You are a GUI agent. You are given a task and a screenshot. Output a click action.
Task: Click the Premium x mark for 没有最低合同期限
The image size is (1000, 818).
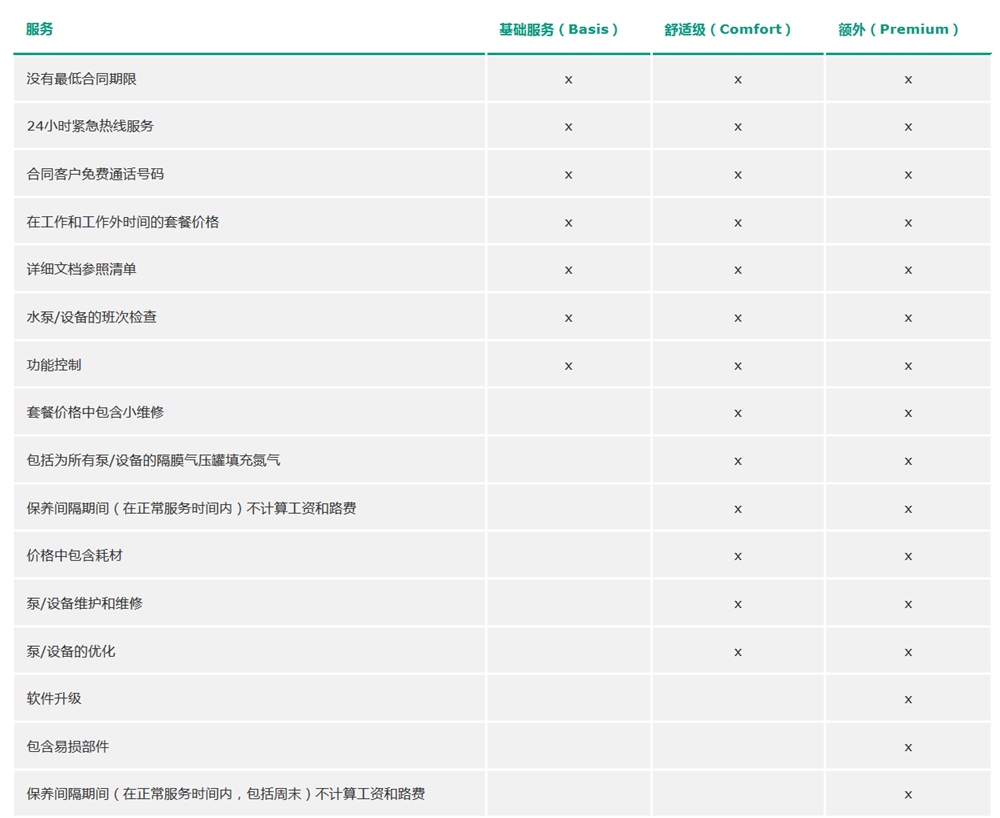pyautogui.click(x=908, y=80)
